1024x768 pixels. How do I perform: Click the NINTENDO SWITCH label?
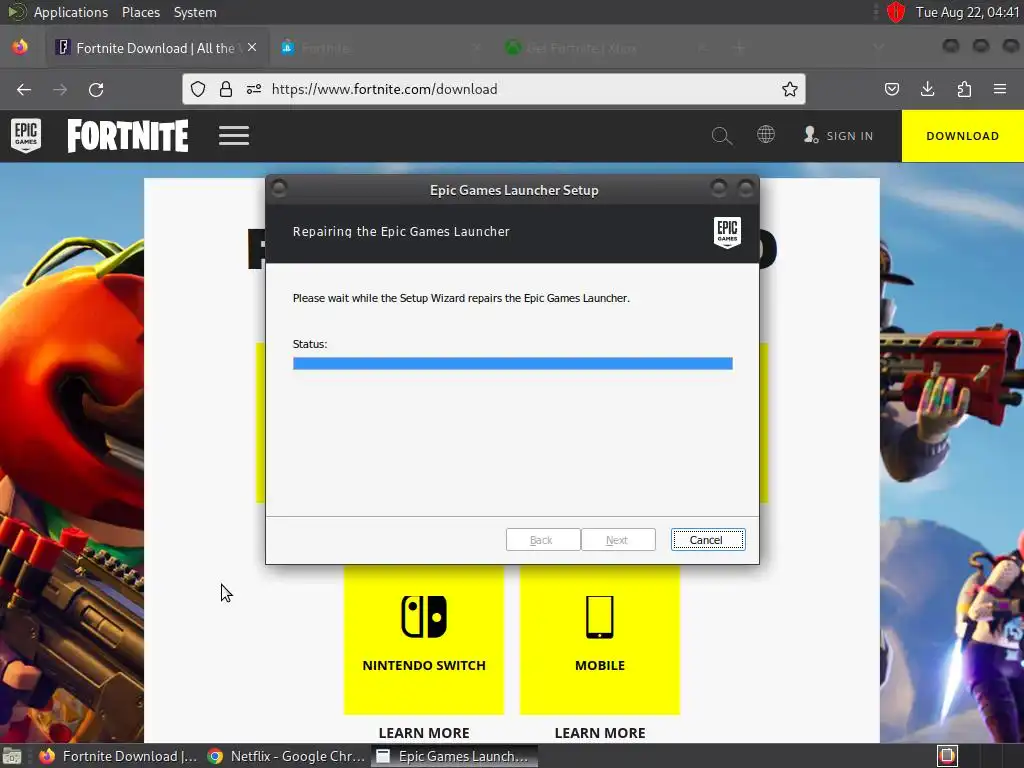424,665
